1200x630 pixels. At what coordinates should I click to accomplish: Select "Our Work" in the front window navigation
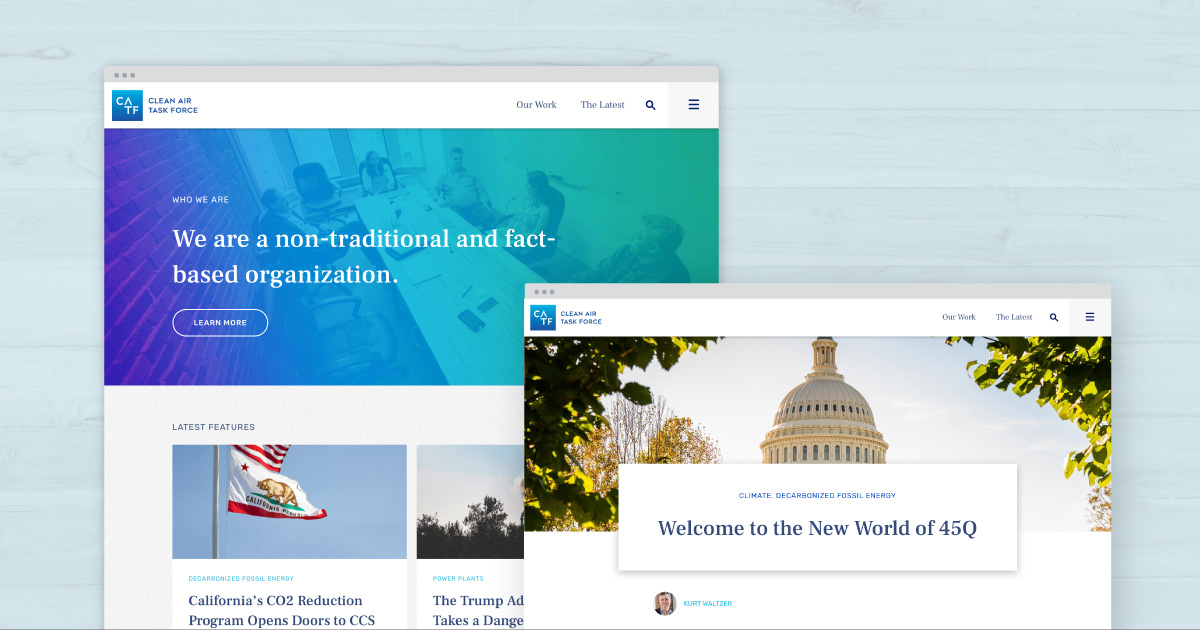pos(958,317)
